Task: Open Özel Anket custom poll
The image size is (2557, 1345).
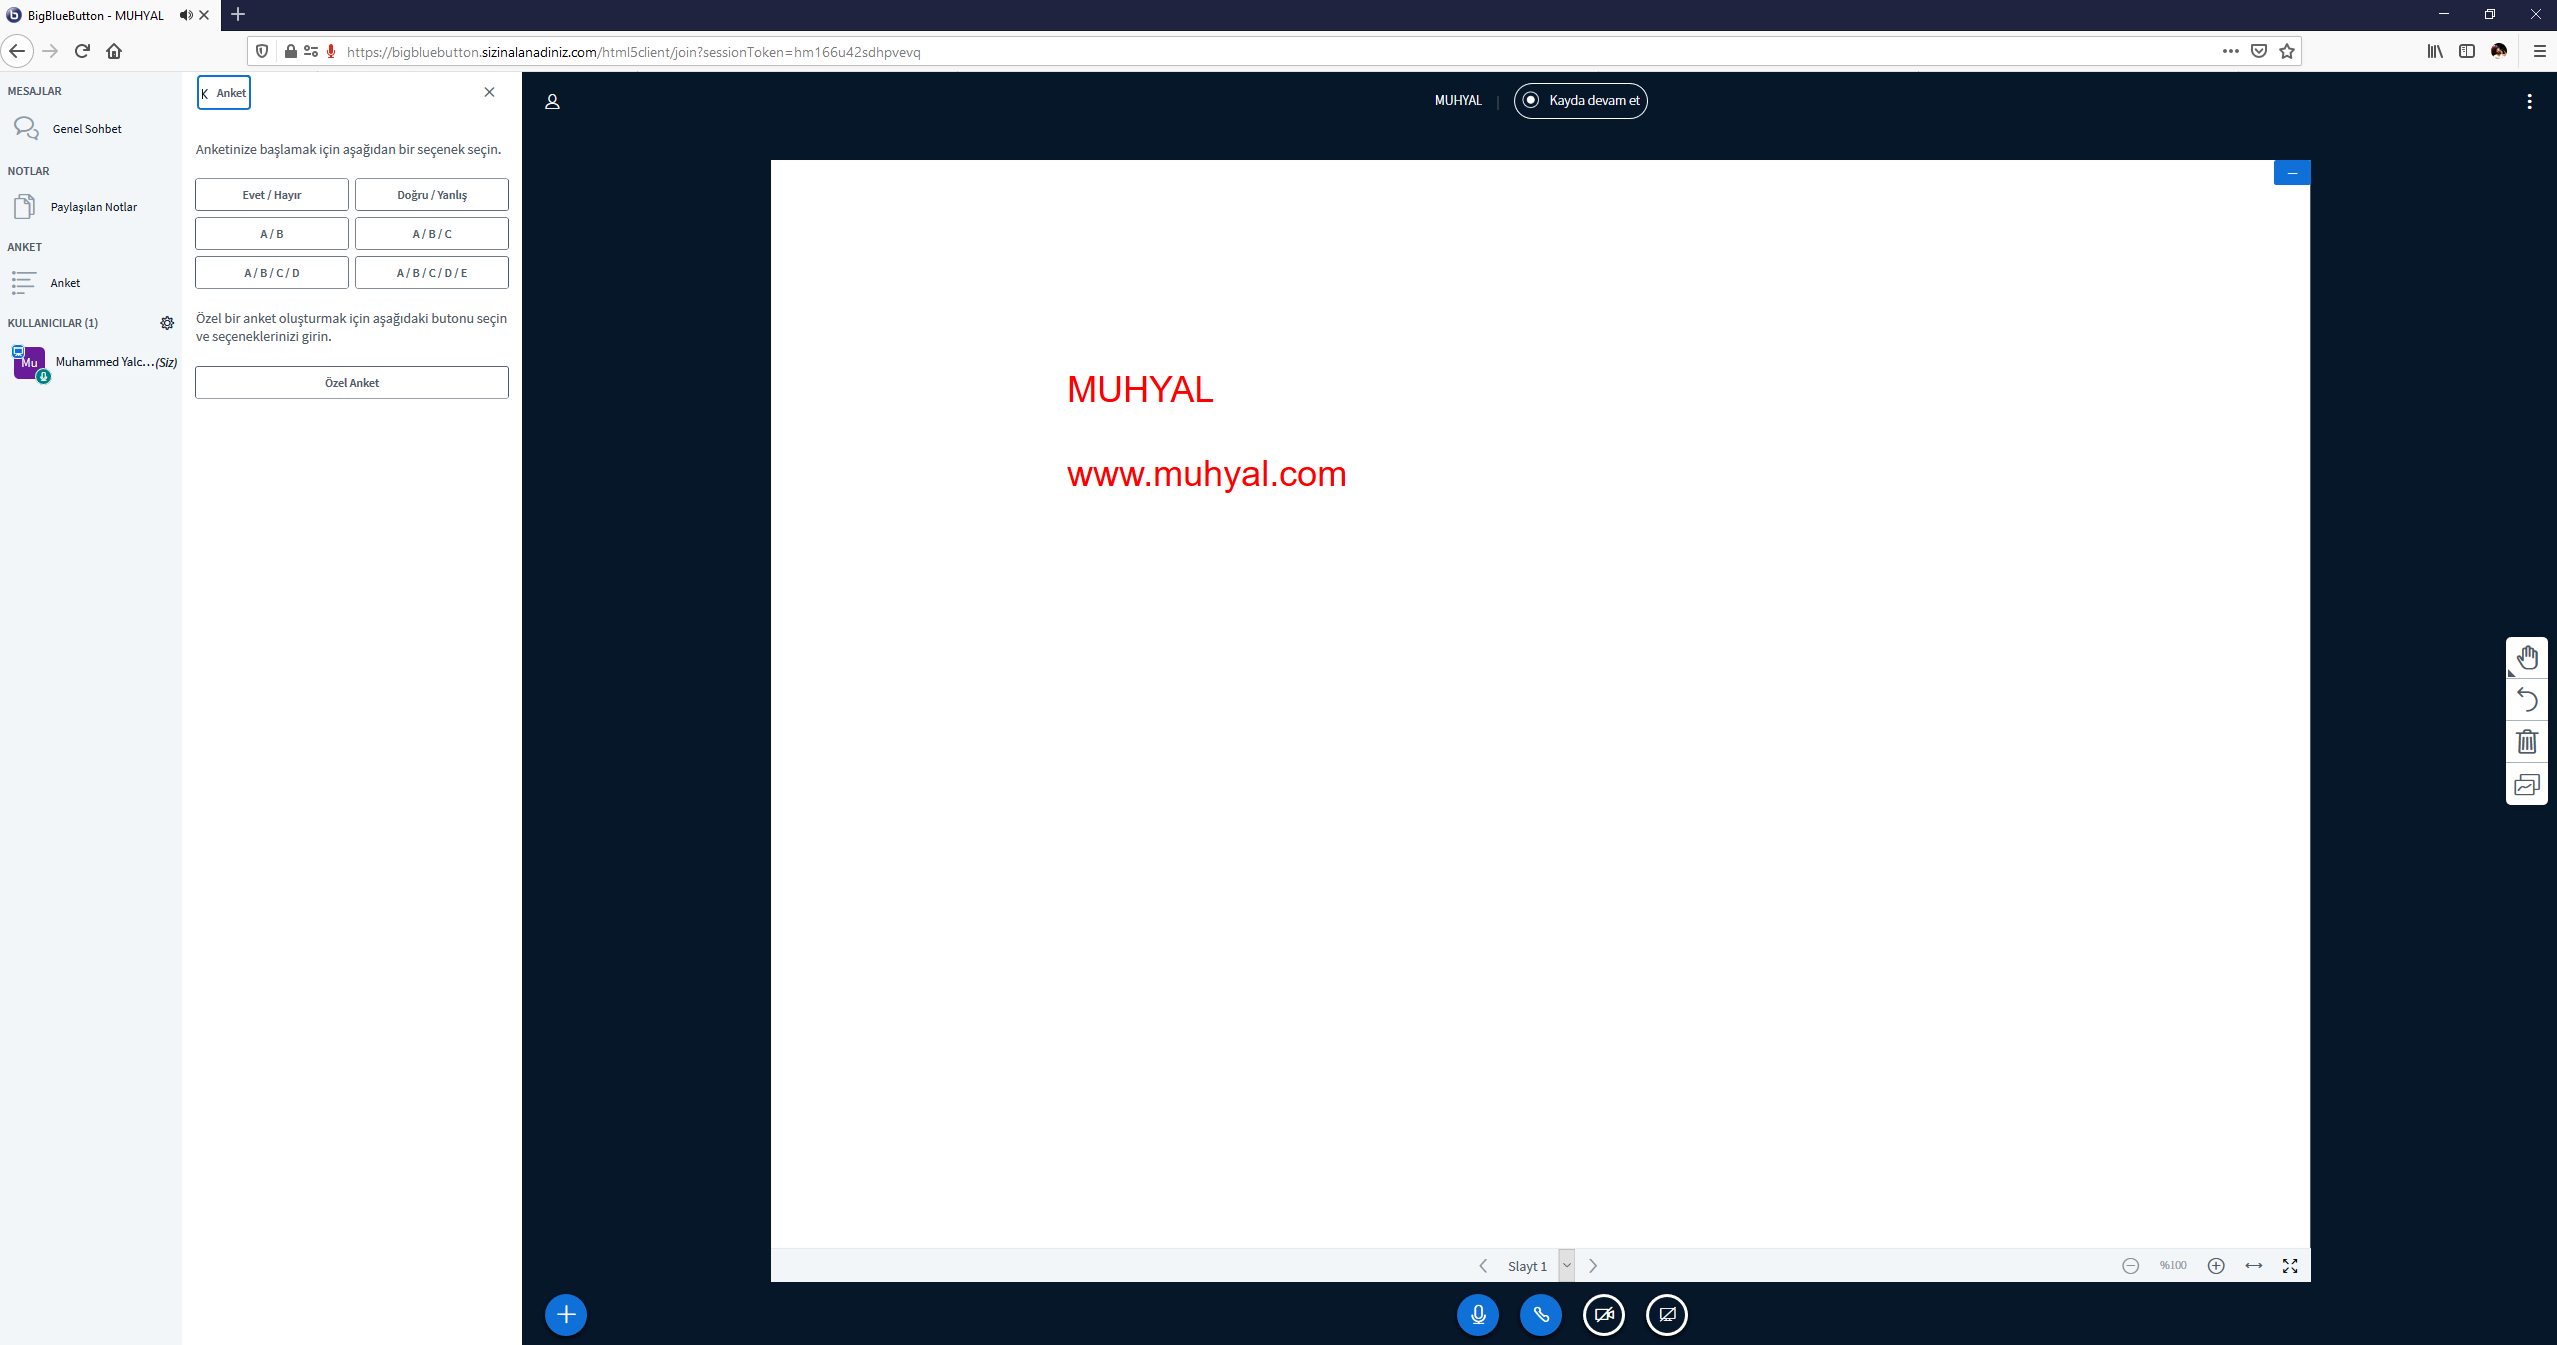Action: [x=352, y=383]
